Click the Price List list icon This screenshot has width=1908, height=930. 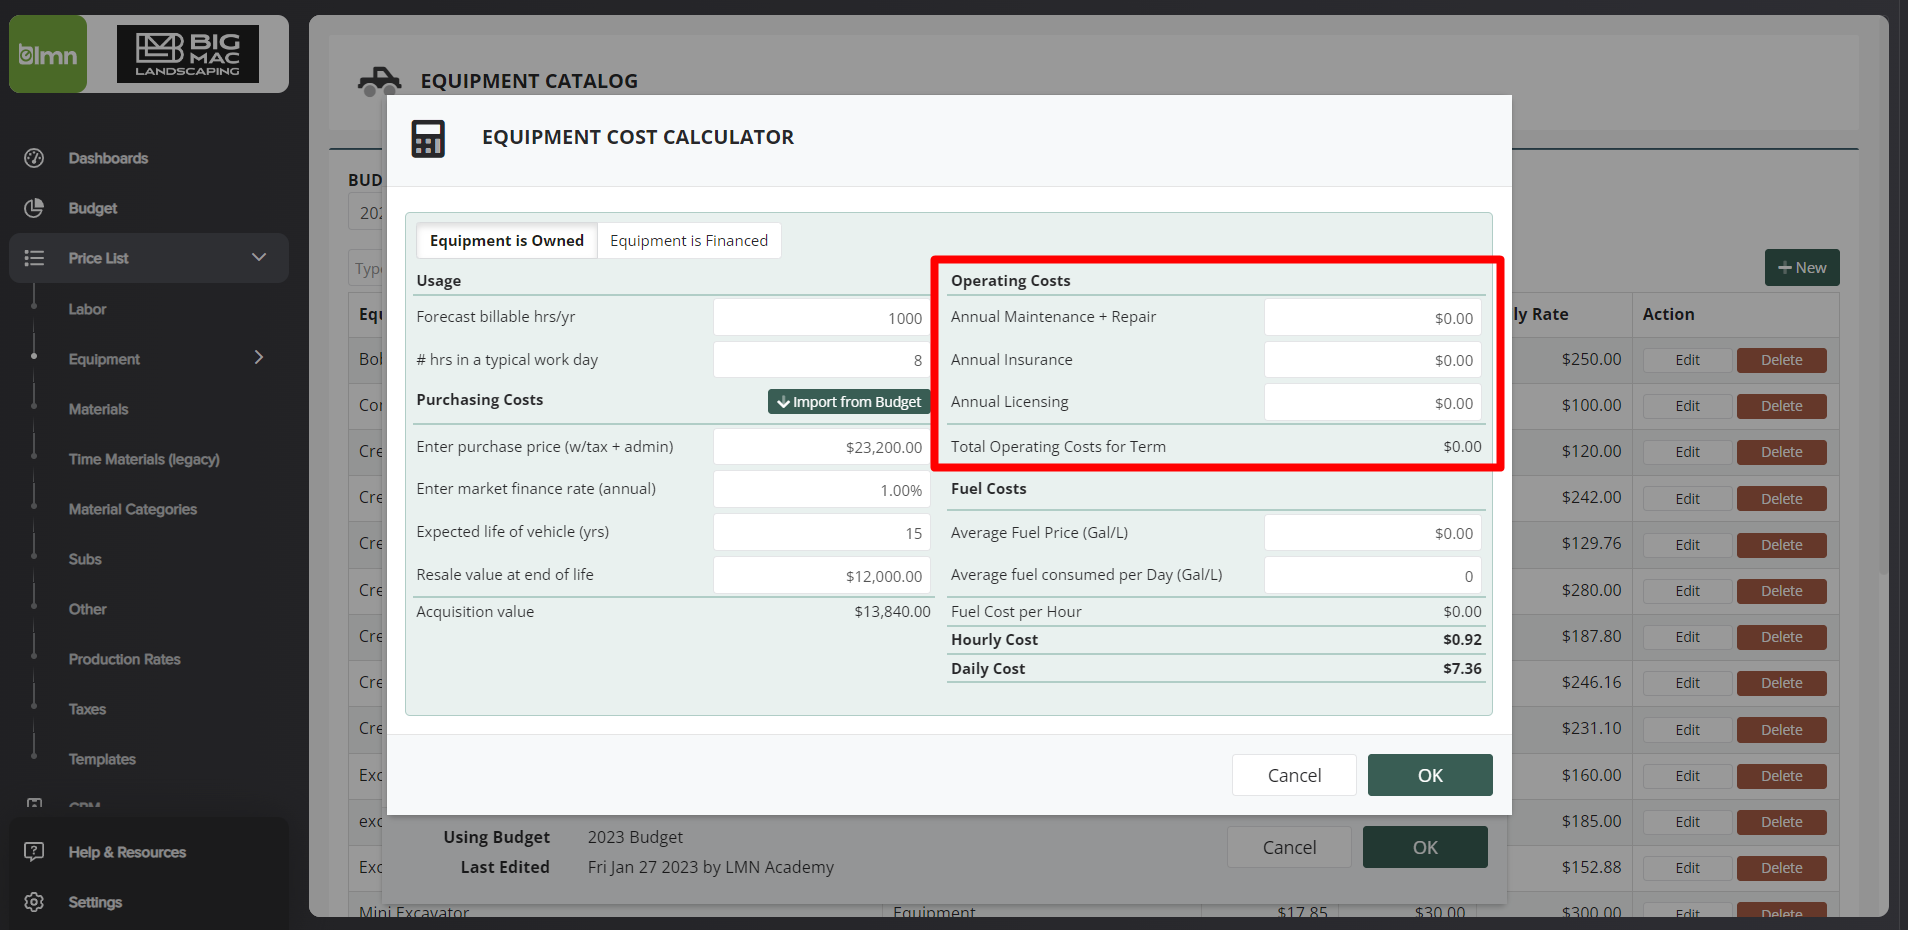(34, 258)
